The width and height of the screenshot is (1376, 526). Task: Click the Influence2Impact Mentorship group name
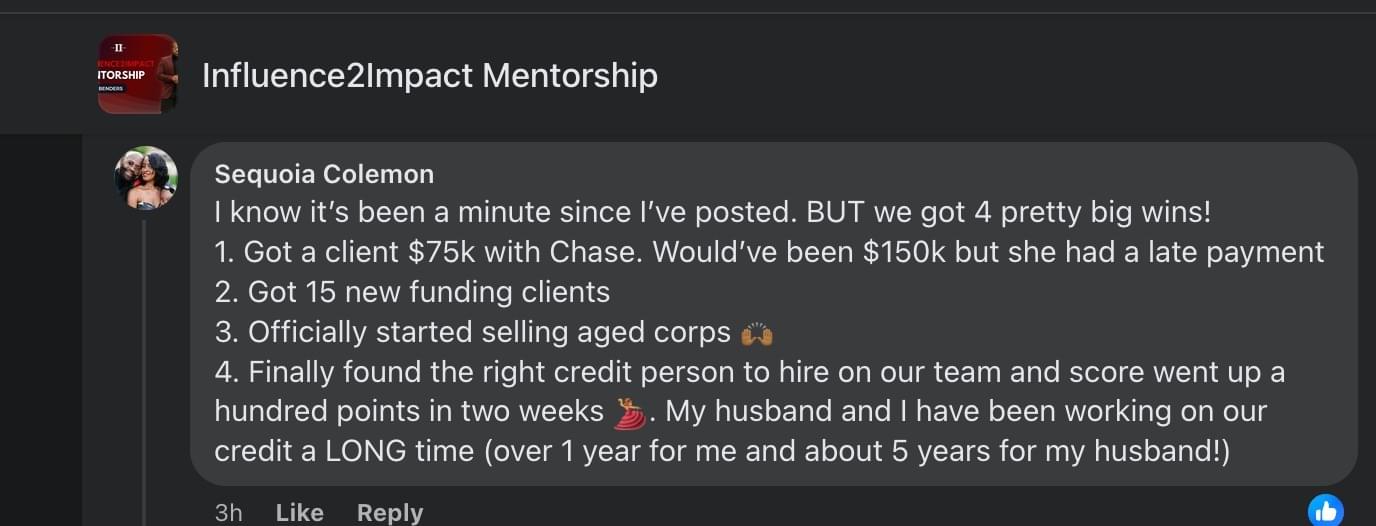click(430, 75)
